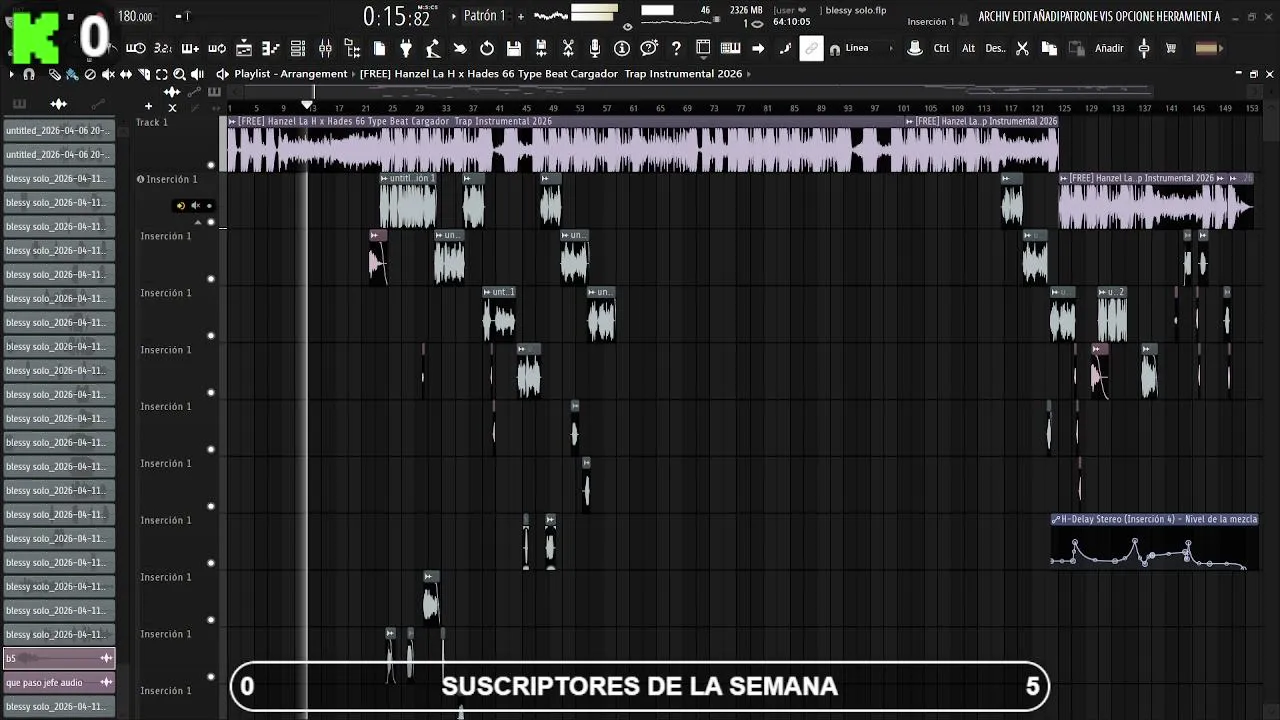Image resolution: width=1280 pixels, height=720 pixels.
Task: Expand arrow after Trap Instrumental 2026 title
Action: [x=749, y=74]
